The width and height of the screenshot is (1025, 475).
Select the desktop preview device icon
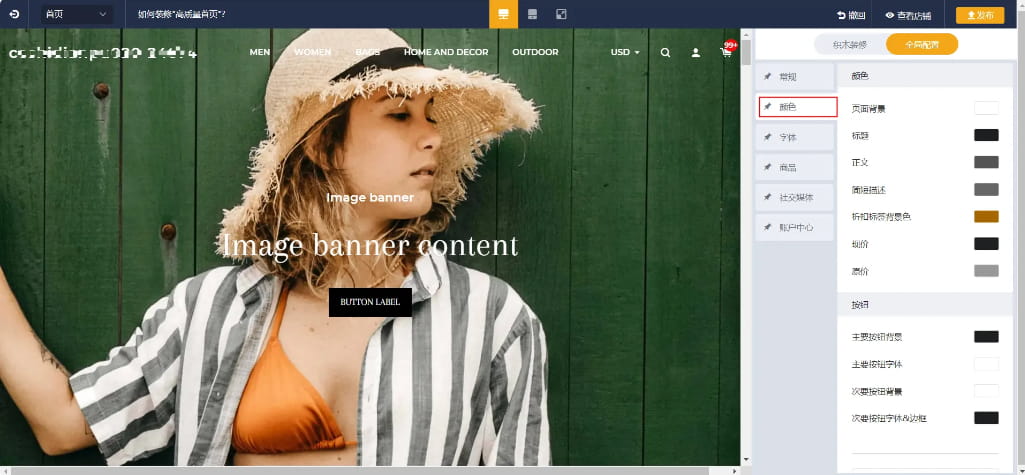point(503,14)
